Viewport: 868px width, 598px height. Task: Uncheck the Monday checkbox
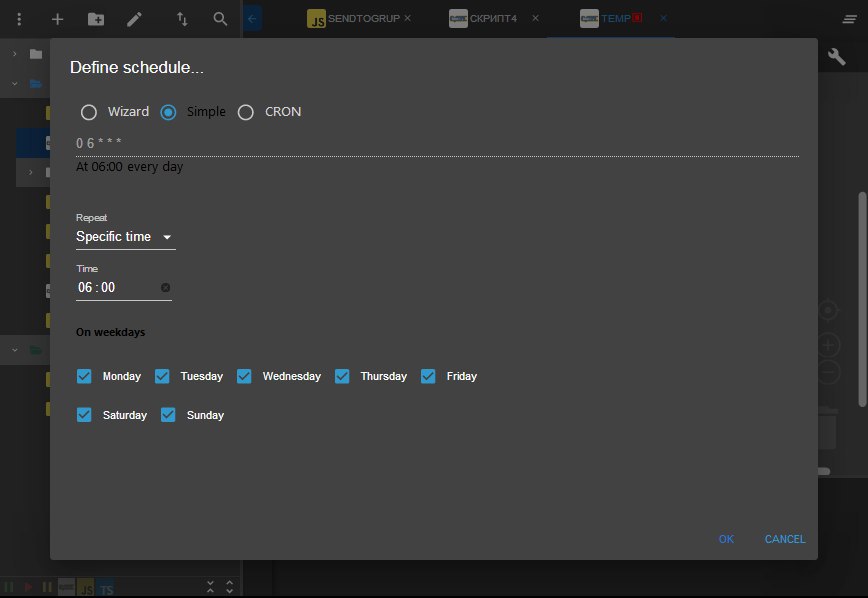pos(84,377)
